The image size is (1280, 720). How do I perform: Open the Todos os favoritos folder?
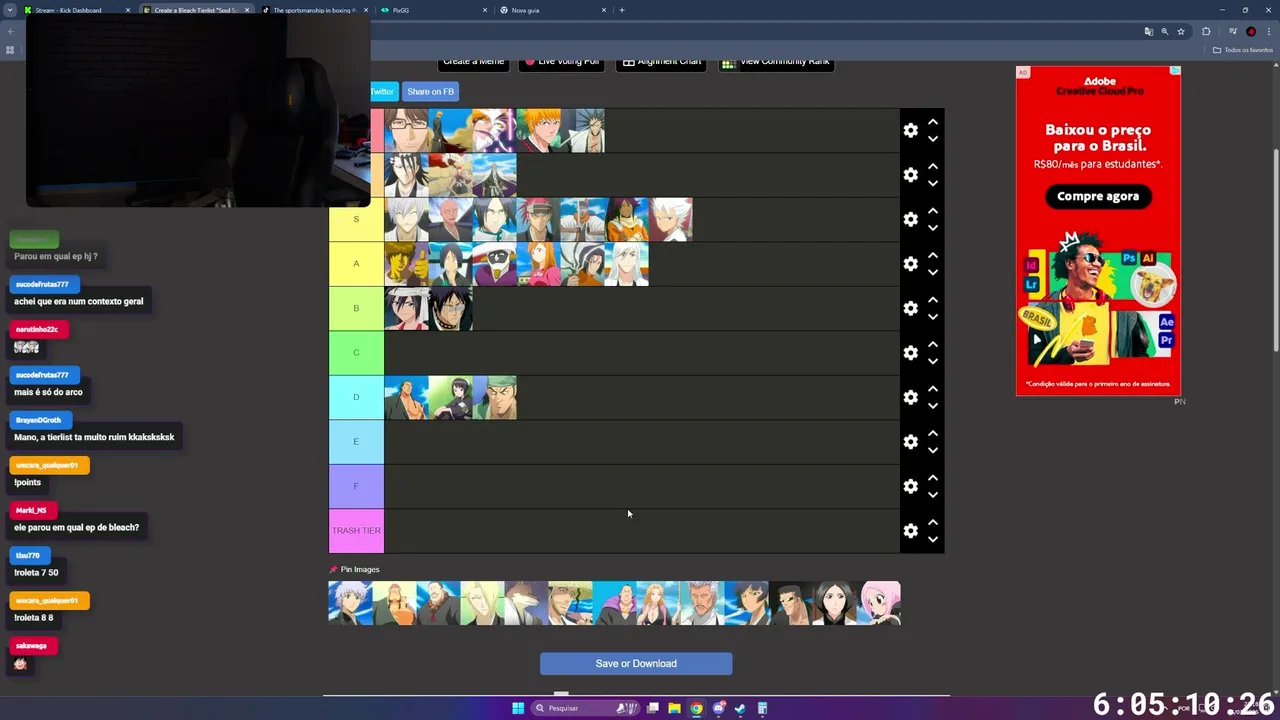coord(1243,50)
